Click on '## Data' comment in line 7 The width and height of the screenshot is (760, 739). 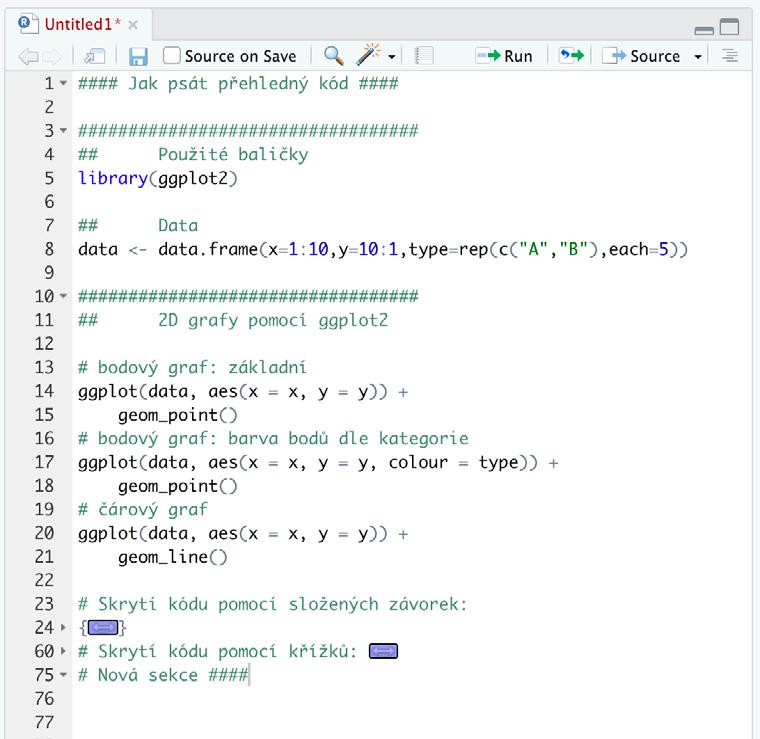coord(138,226)
